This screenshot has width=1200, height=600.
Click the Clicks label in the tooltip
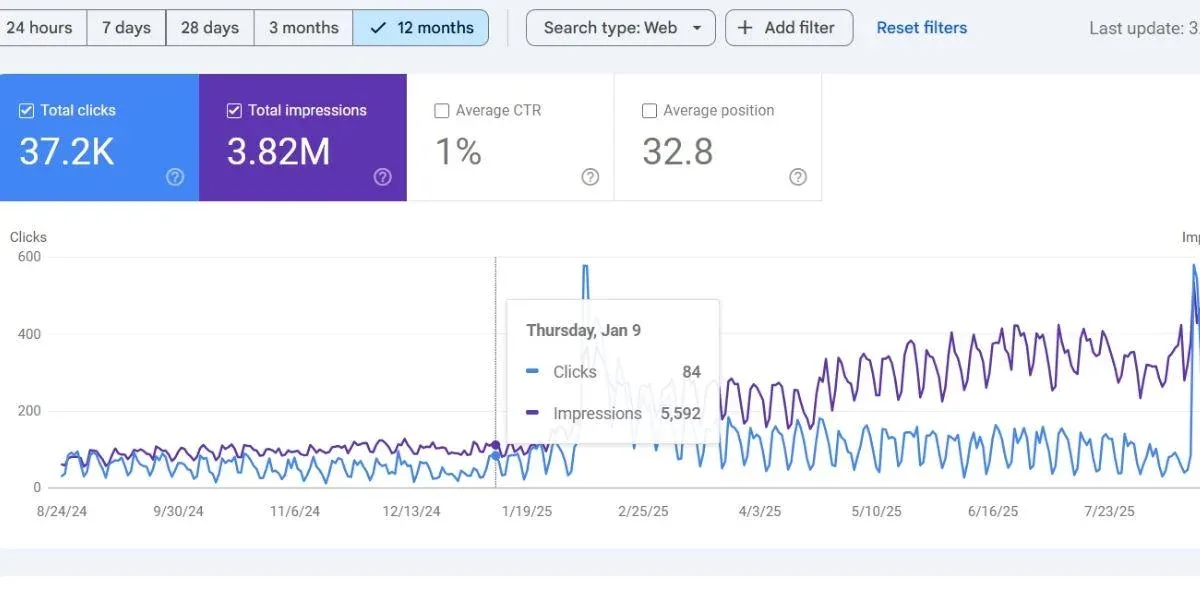(x=574, y=371)
